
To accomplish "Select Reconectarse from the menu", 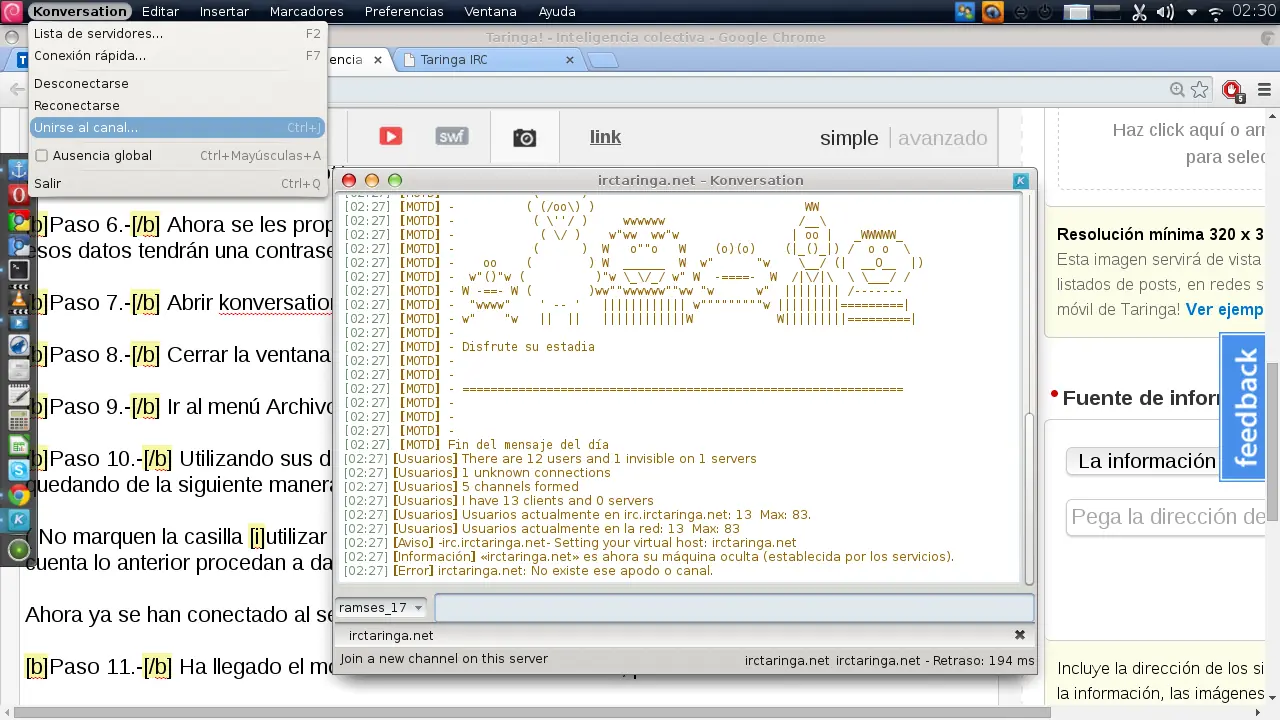I will tap(177, 105).
